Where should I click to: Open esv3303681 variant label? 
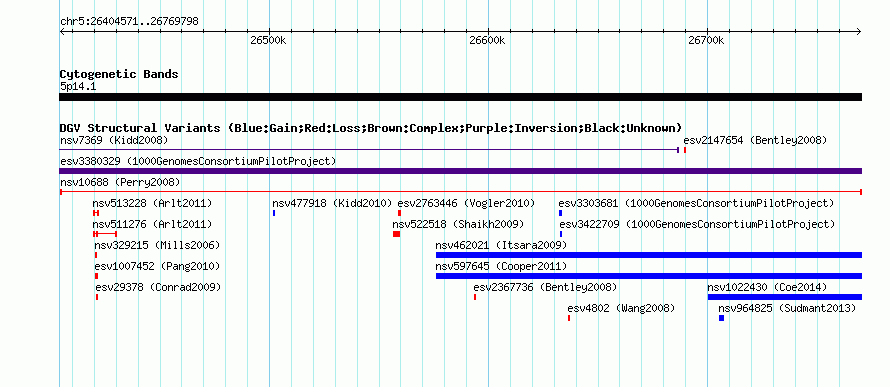pos(696,203)
